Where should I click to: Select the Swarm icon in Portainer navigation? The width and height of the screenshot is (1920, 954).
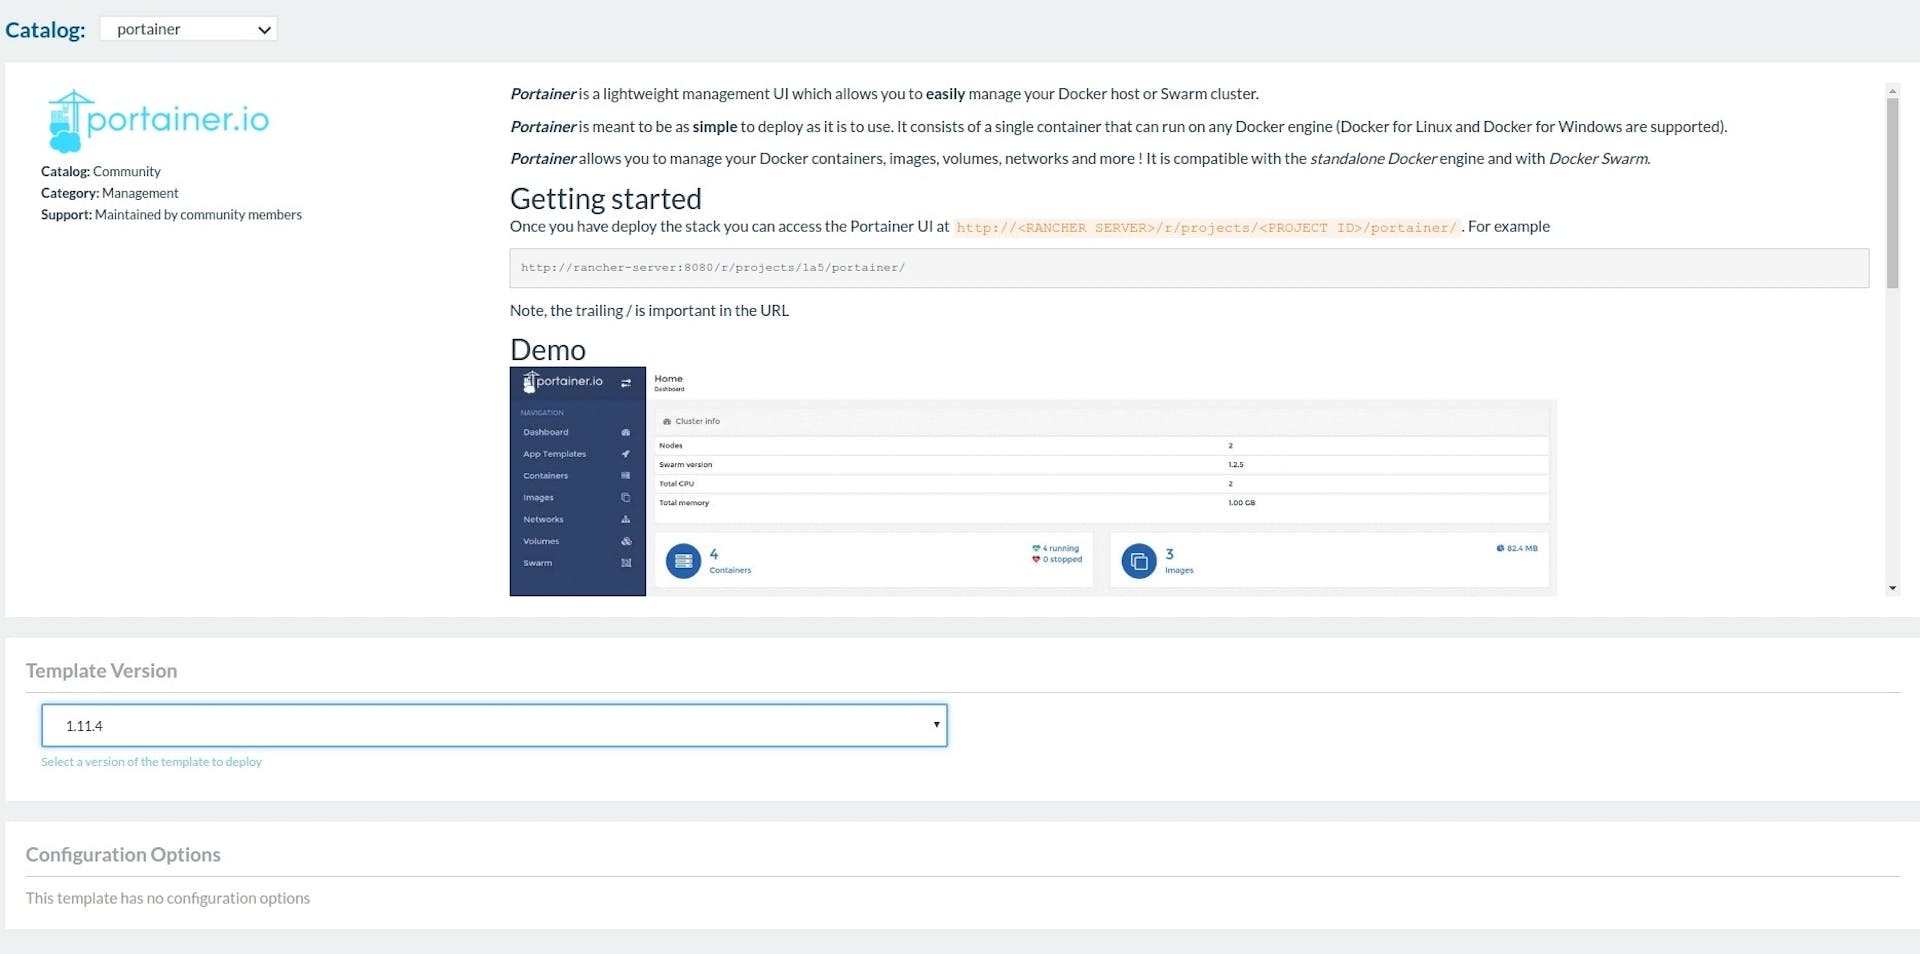coord(626,562)
